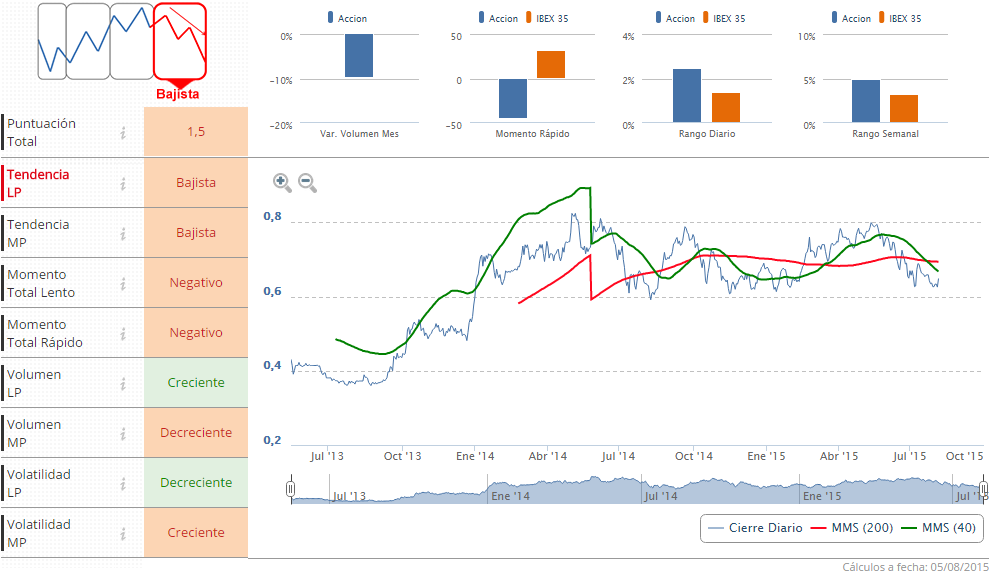Screen dimensions: 1001x586
Task: Select the Volumen MP indicator row
Action: click(x=60, y=433)
